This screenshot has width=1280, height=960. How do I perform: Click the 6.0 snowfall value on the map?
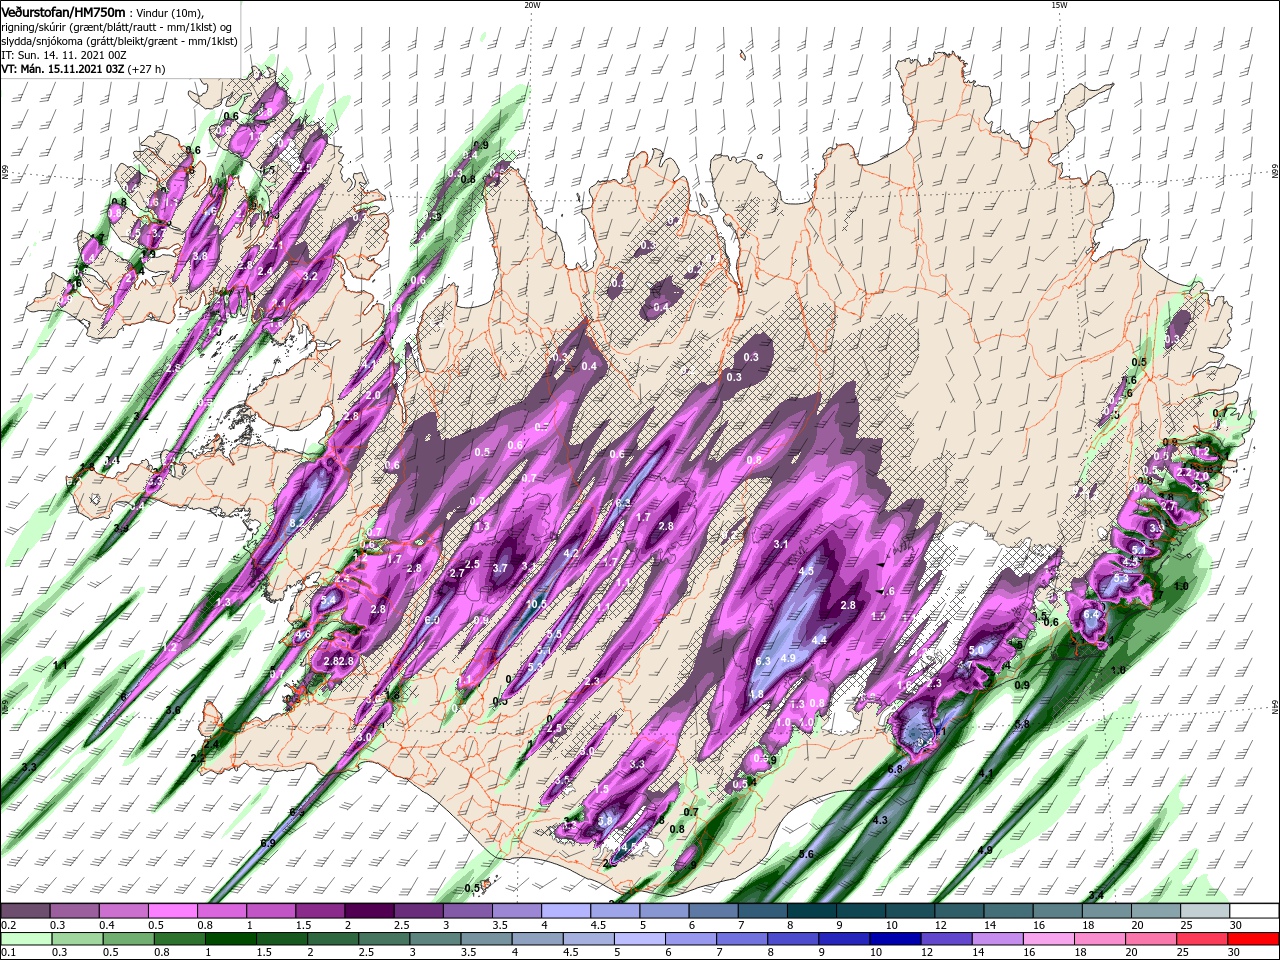pos(433,621)
